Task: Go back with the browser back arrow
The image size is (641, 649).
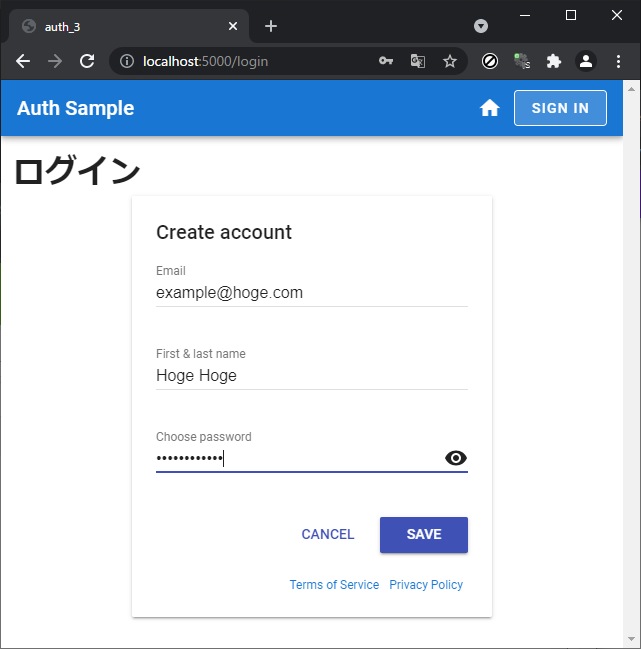Action: (23, 61)
